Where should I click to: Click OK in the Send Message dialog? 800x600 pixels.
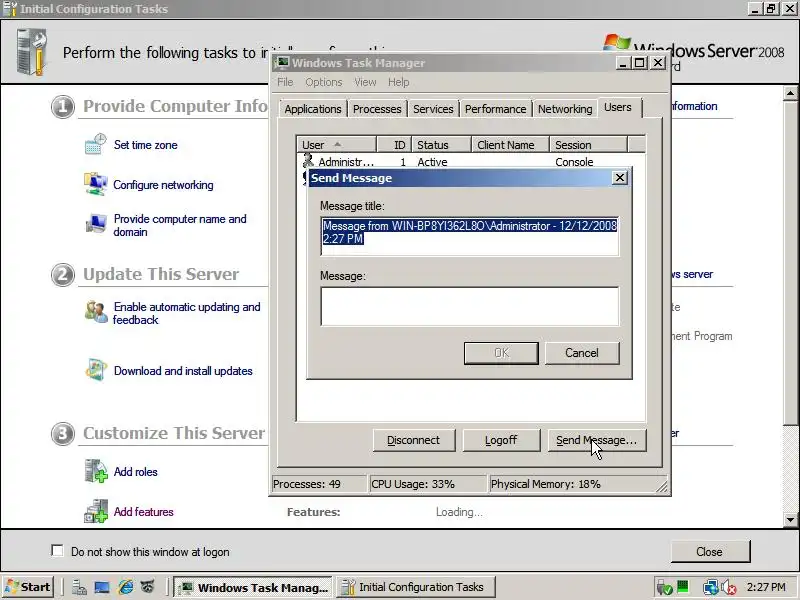[x=501, y=353]
